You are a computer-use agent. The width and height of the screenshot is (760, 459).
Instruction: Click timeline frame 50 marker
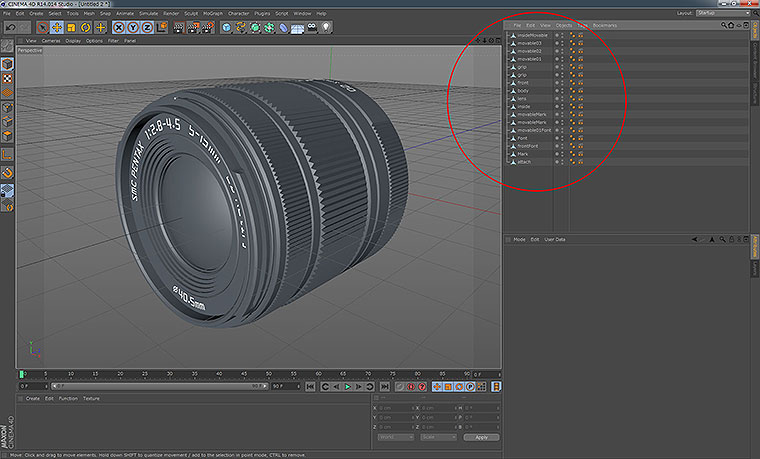click(269, 374)
